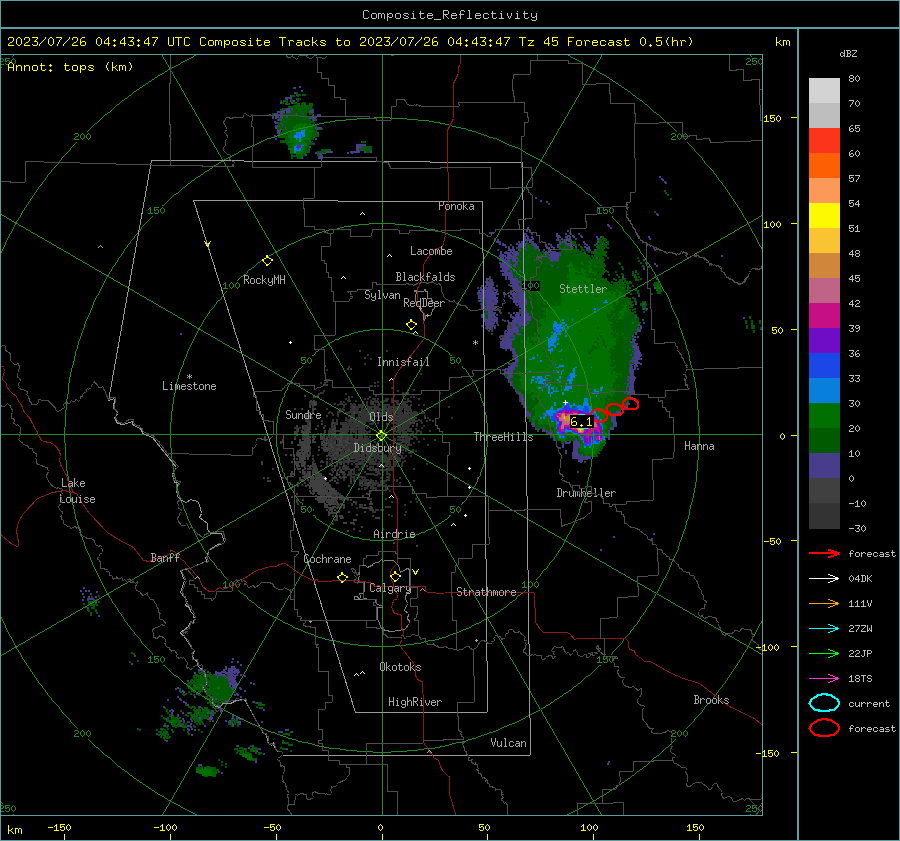Click the Banff label
This screenshot has height=841, width=900.
click(165, 557)
